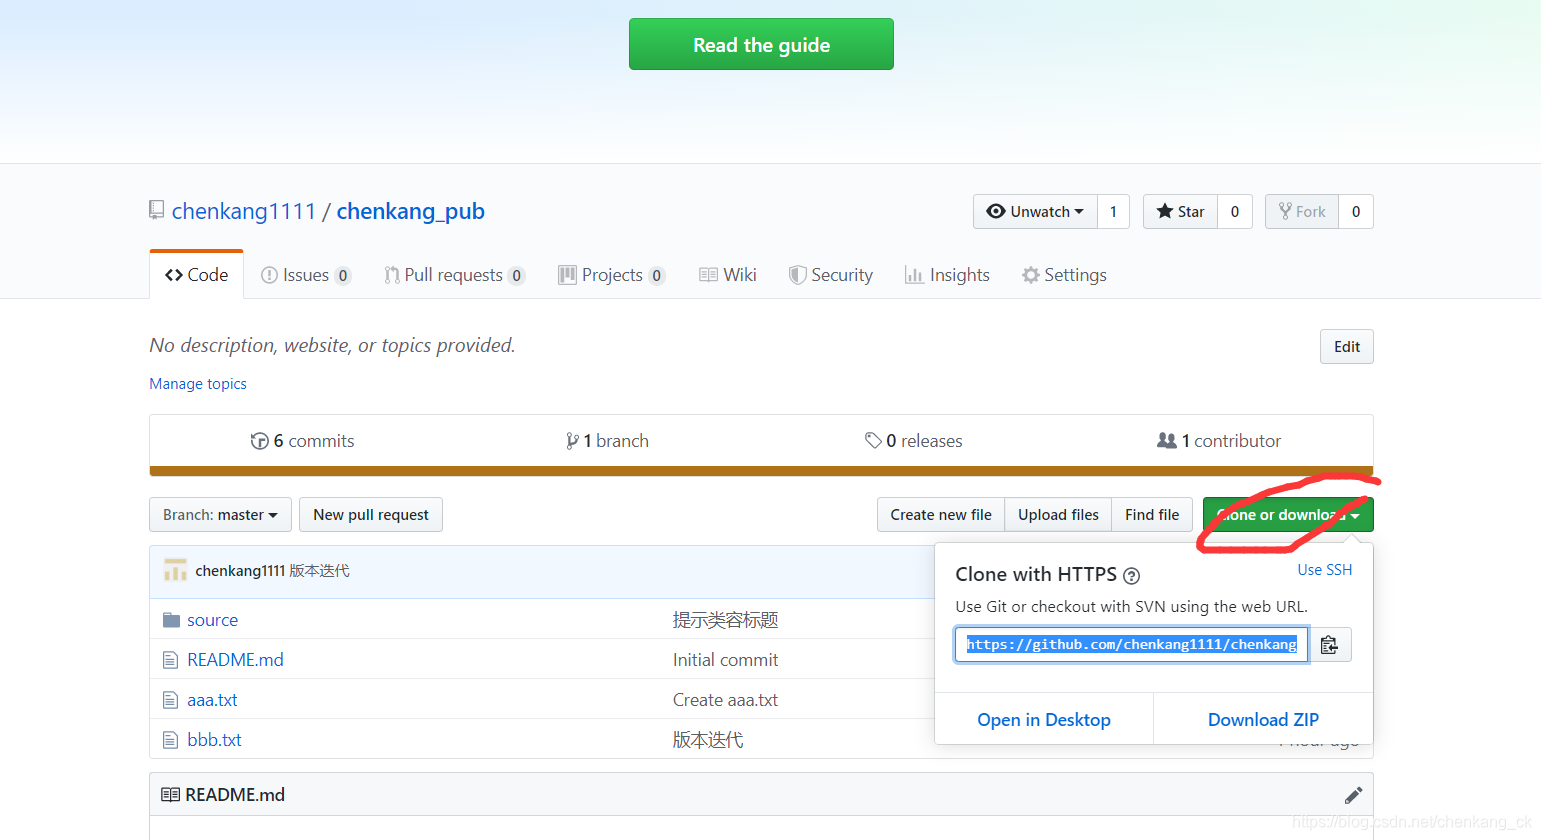Click Find file
This screenshot has height=840, width=1541.
pos(1152,515)
